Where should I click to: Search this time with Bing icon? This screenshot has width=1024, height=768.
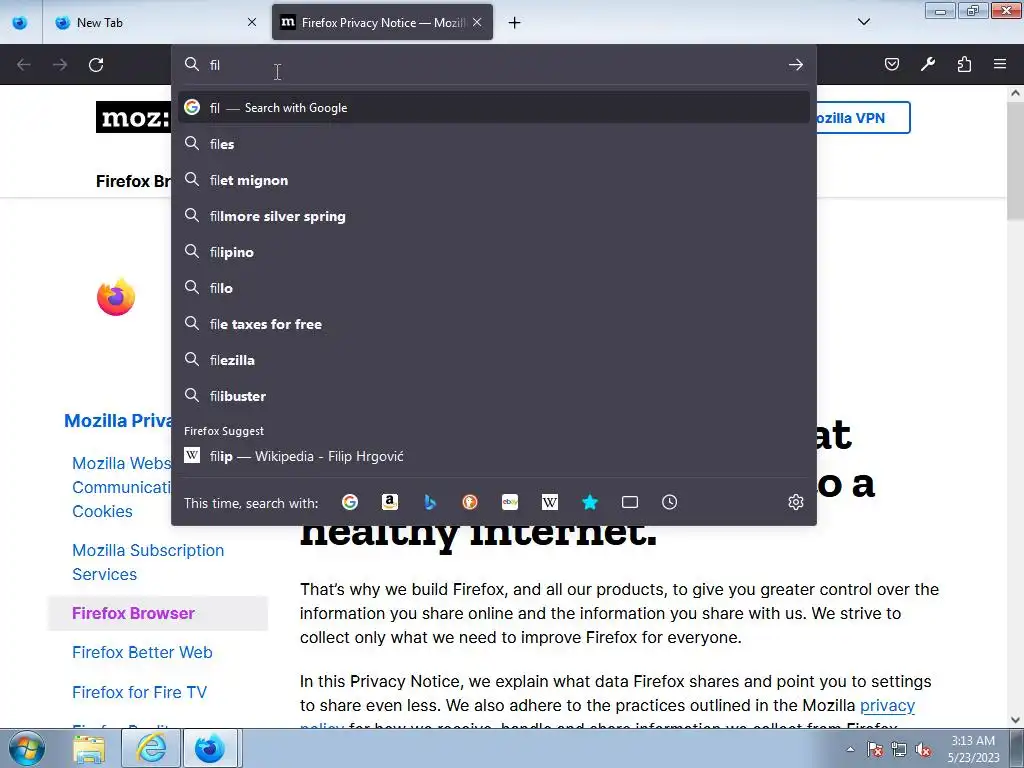point(430,502)
